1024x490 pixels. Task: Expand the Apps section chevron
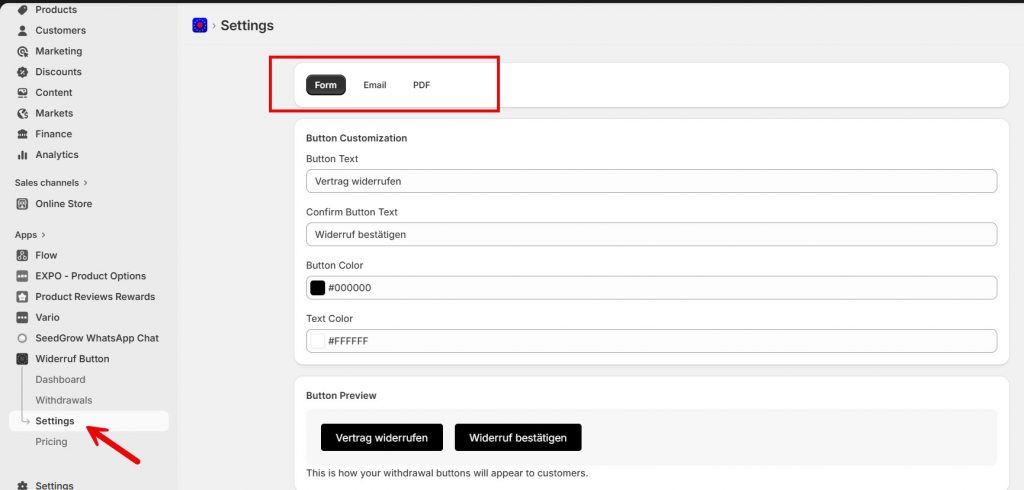pyautogui.click(x=44, y=235)
